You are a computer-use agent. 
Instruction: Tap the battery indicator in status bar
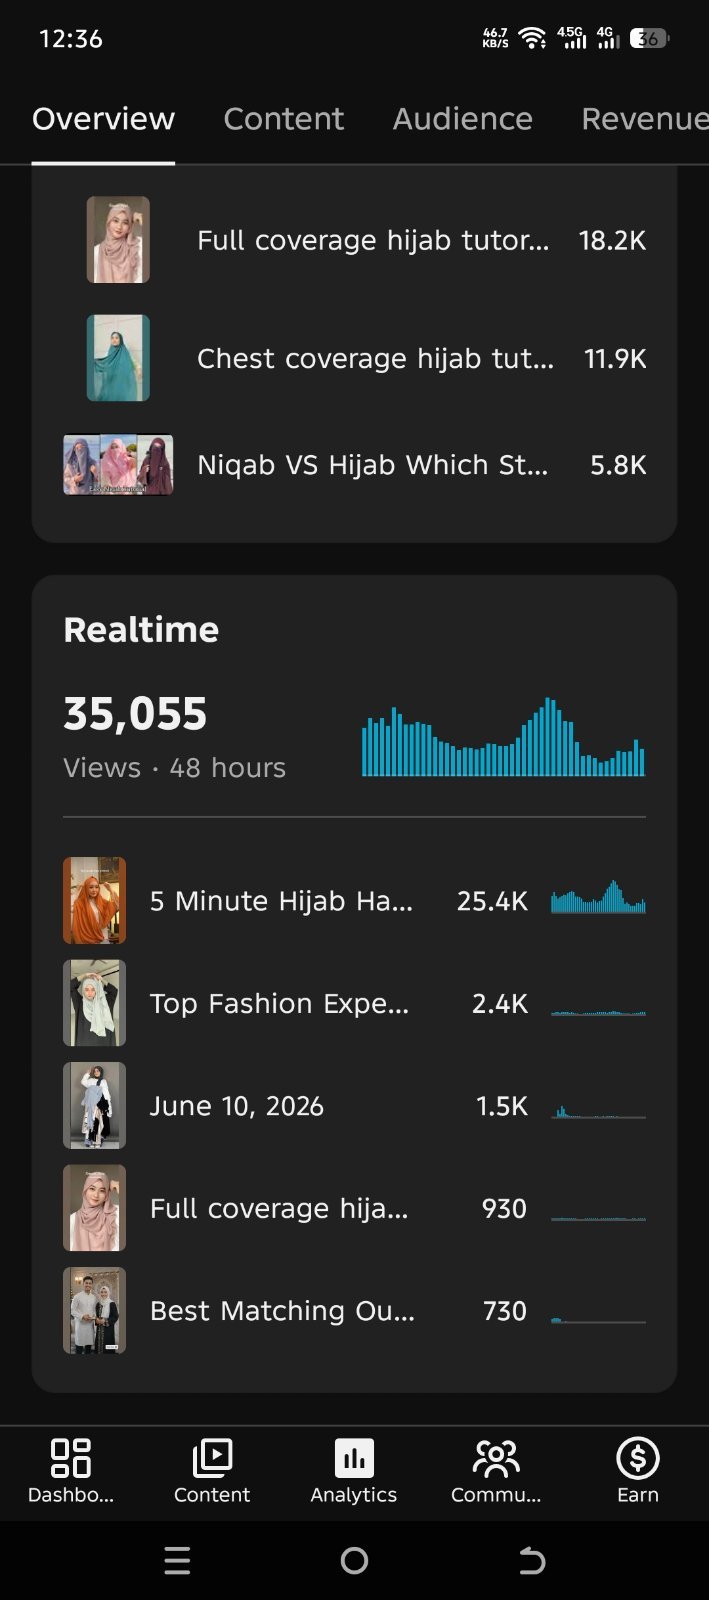(x=649, y=38)
